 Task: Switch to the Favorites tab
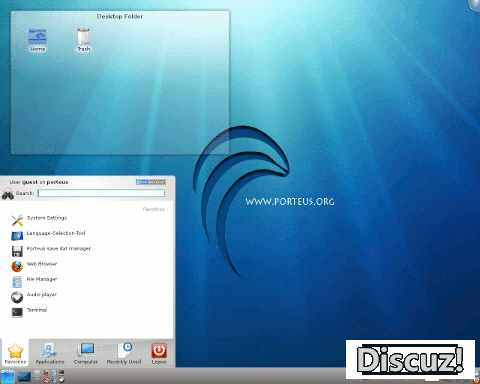pos(15,353)
